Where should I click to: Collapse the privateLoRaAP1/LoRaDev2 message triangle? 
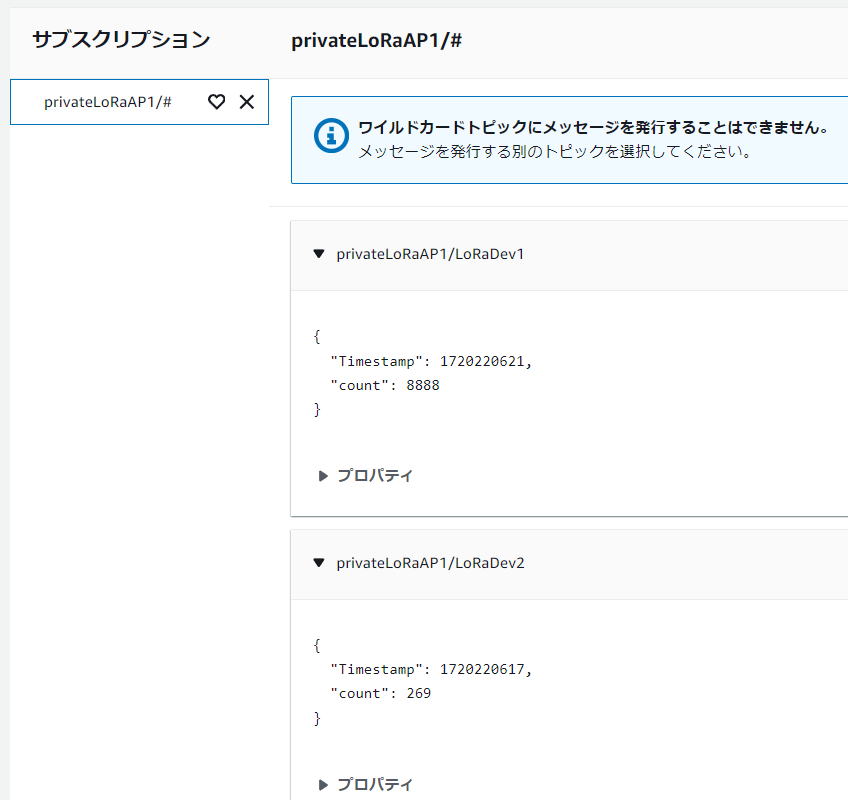(319, 563)
